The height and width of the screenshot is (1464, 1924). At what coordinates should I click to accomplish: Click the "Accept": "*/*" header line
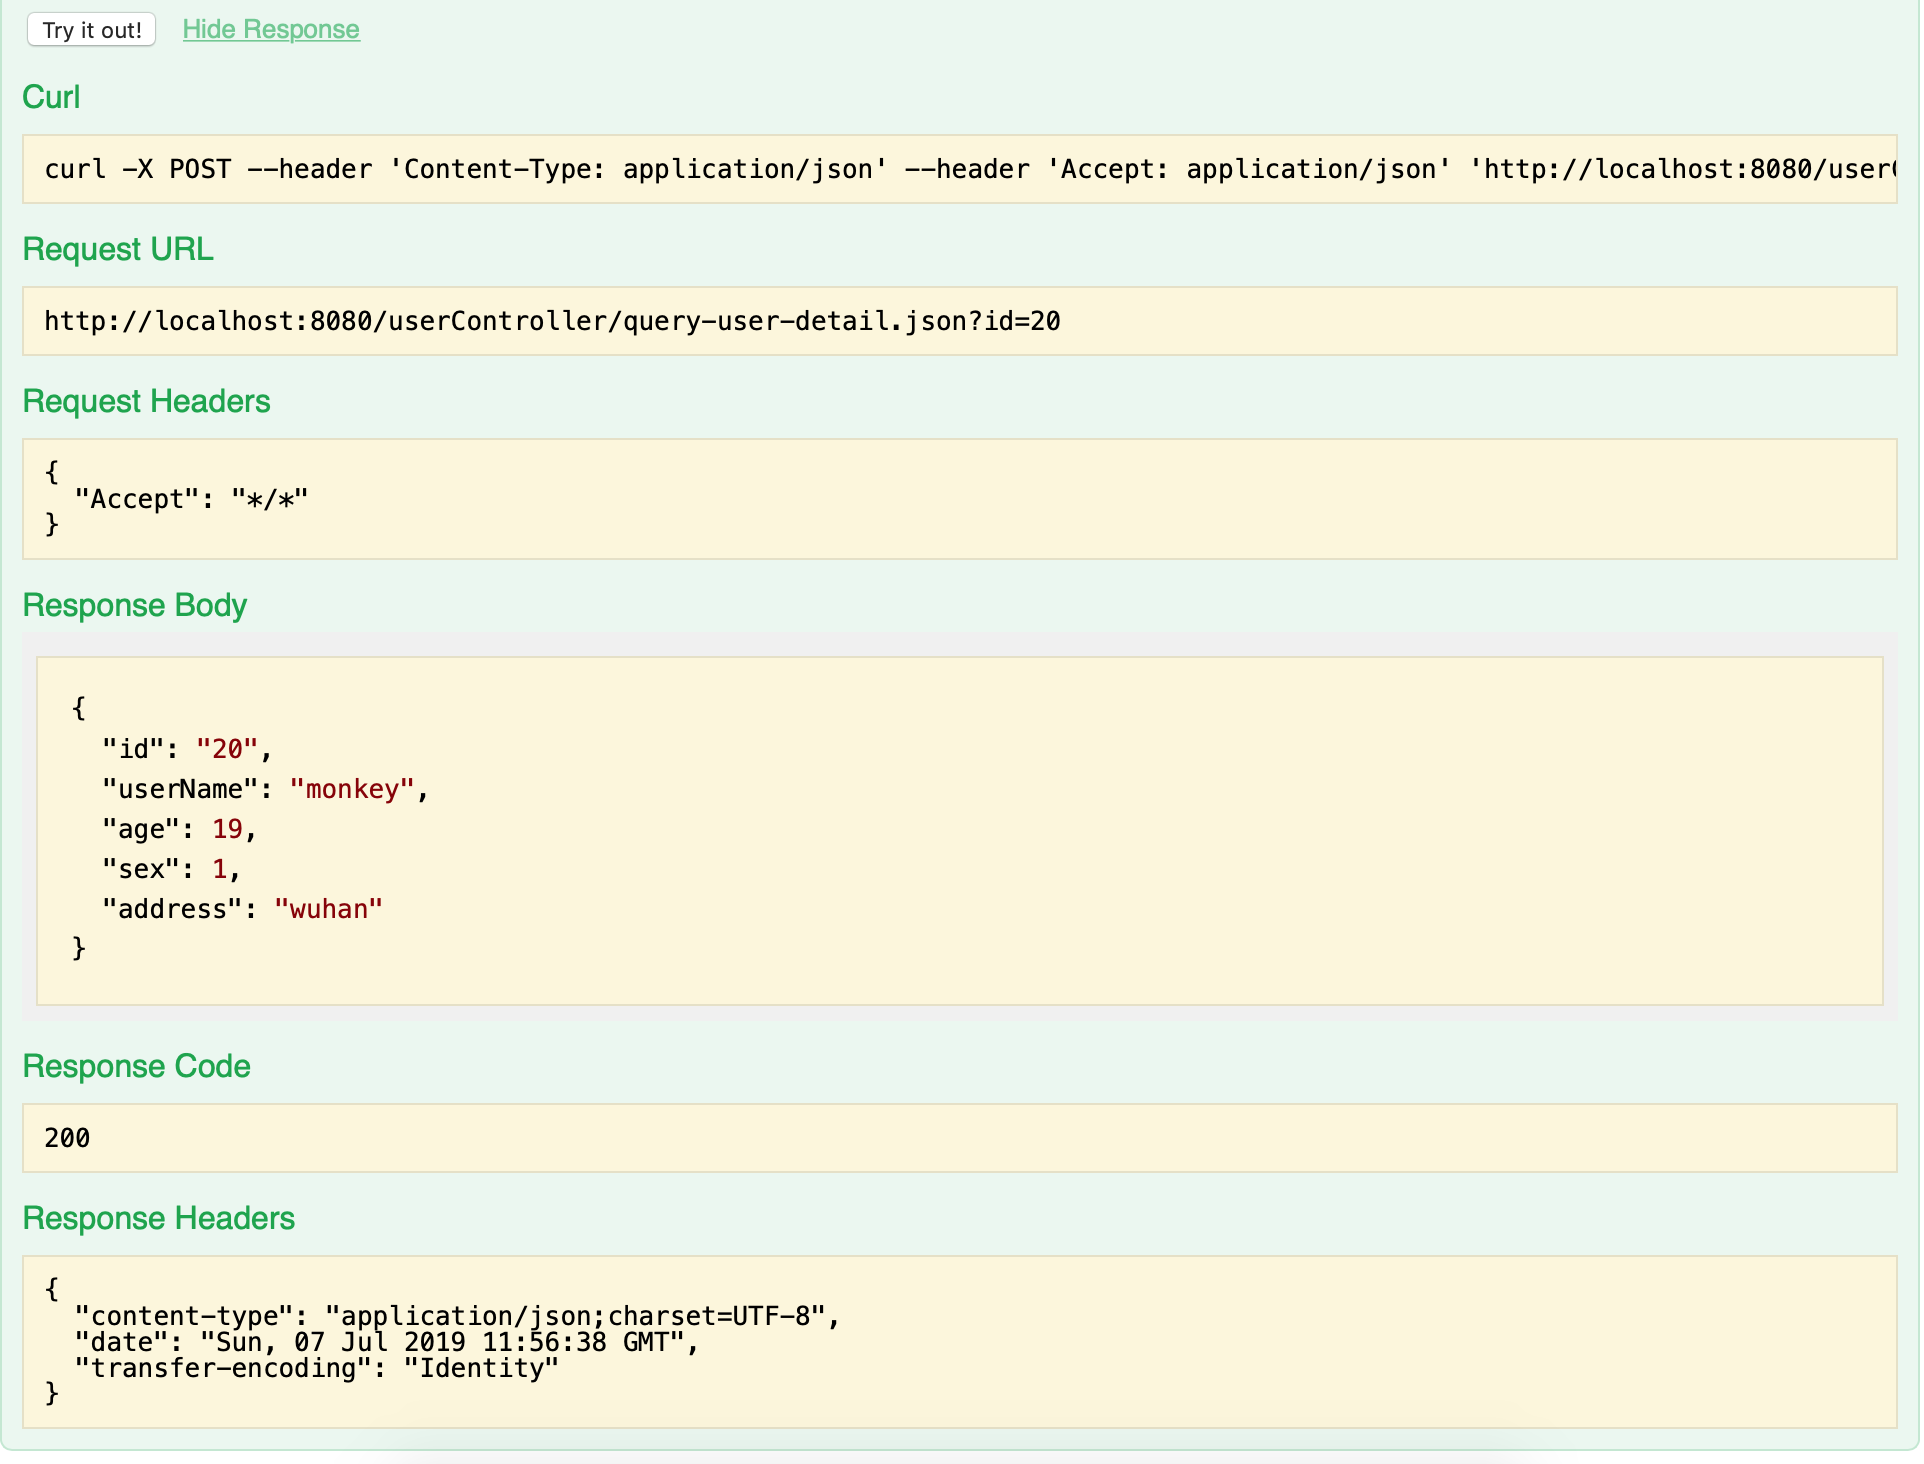pyautogui.click(x=191, y=499)
